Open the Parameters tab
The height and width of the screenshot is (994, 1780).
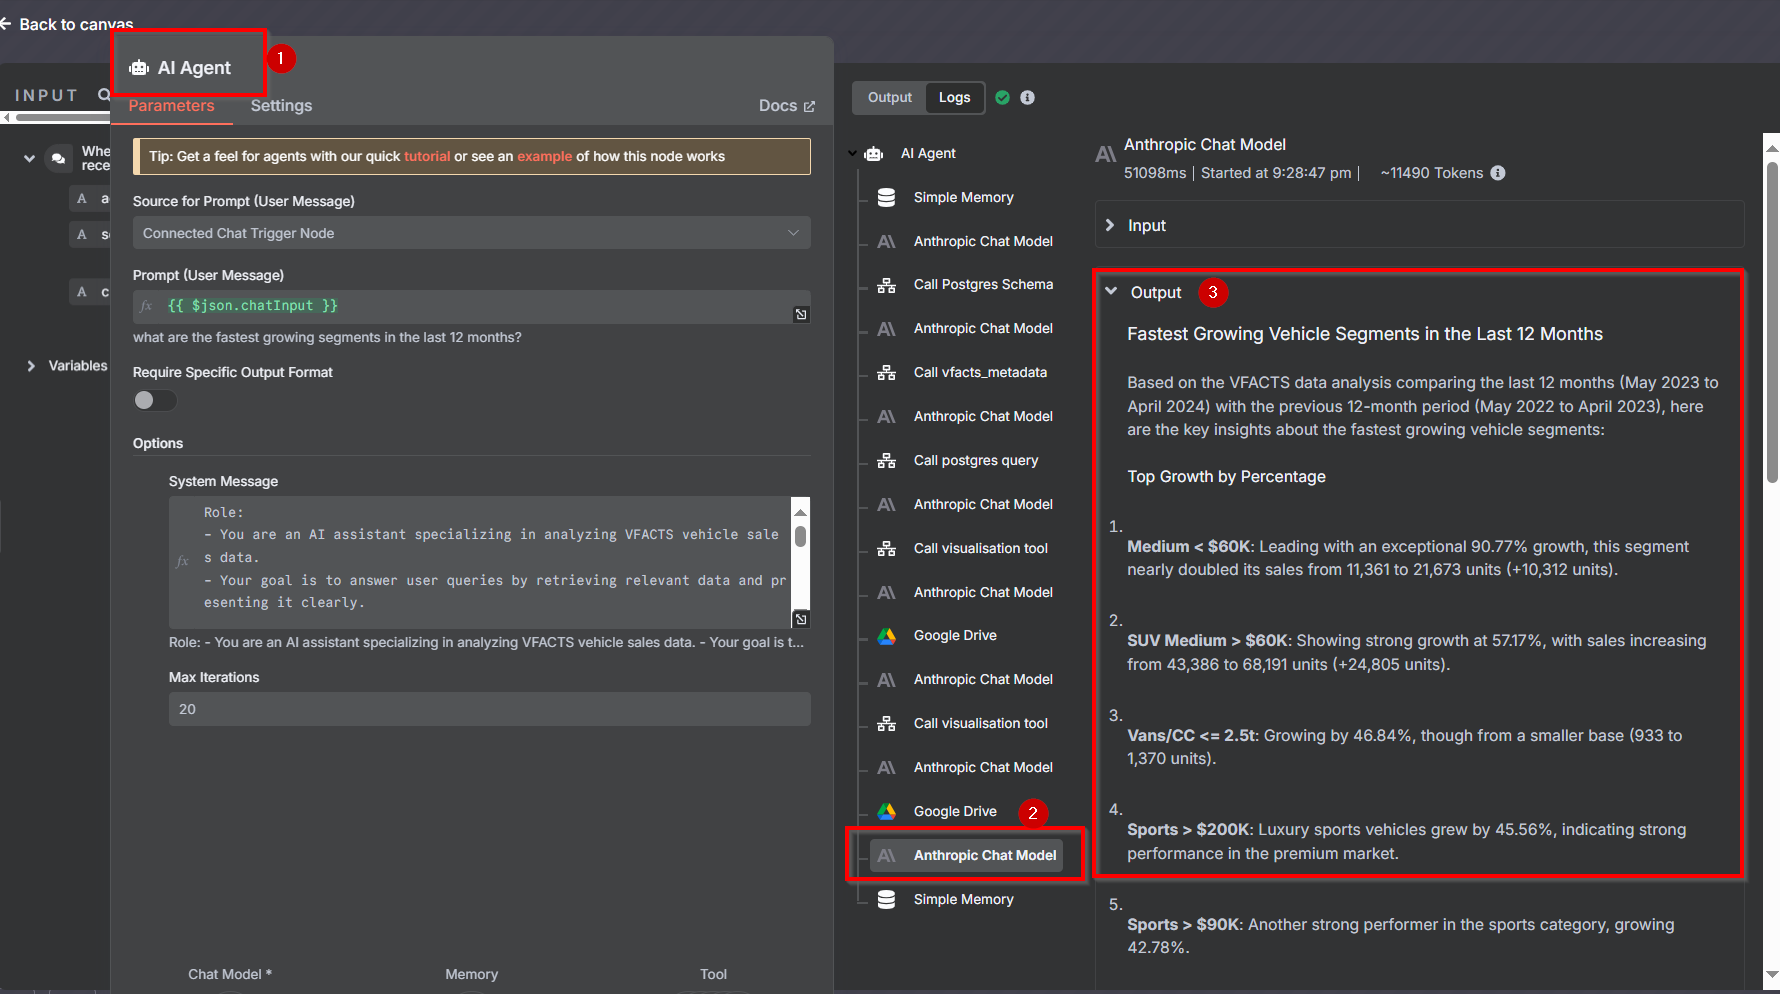pos(171,106)
